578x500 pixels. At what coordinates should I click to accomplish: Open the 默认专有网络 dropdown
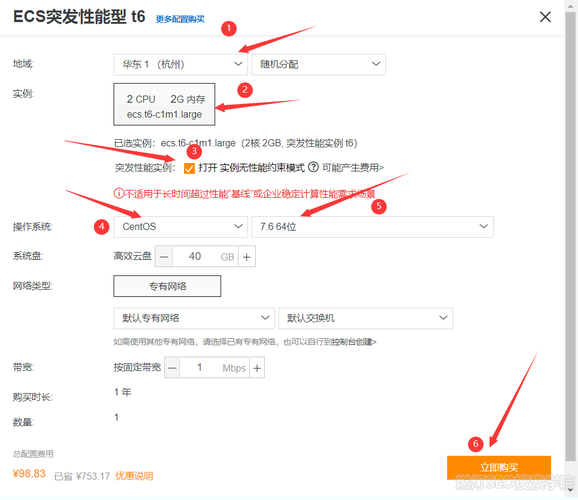194,318
